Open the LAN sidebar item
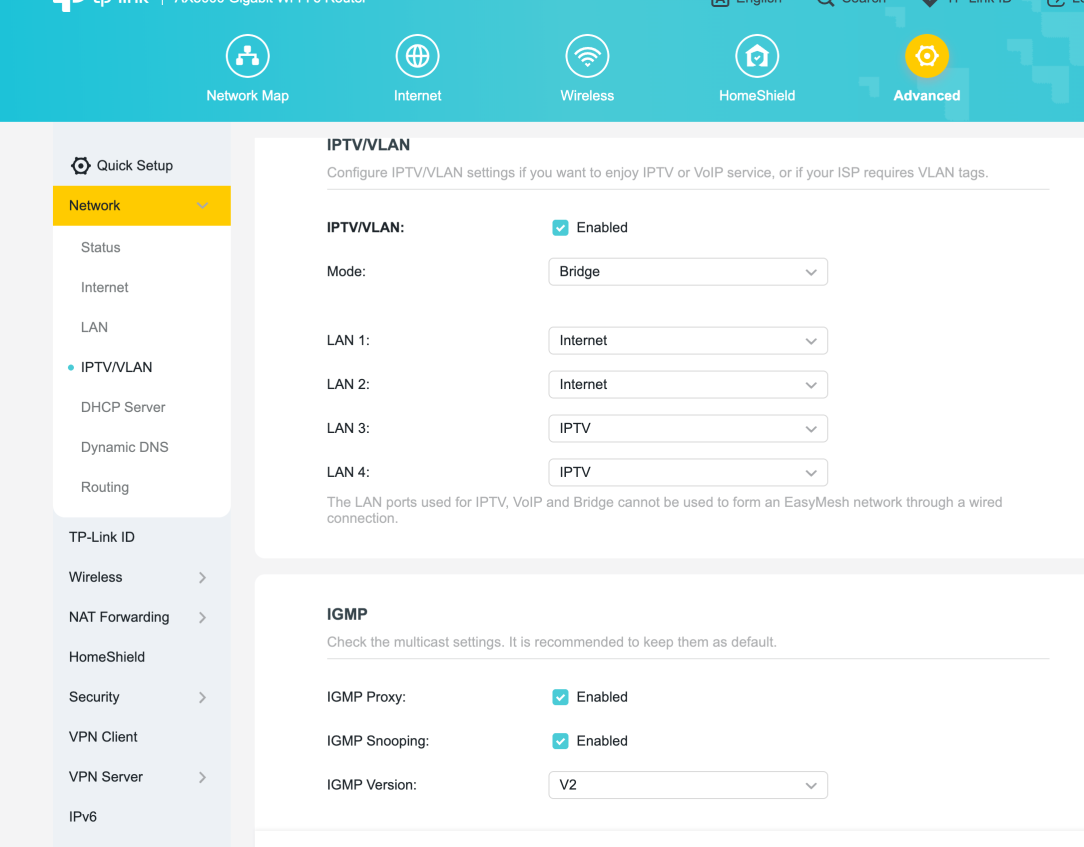The height and width of the screenshot is (847, 1084). (94, 327)
